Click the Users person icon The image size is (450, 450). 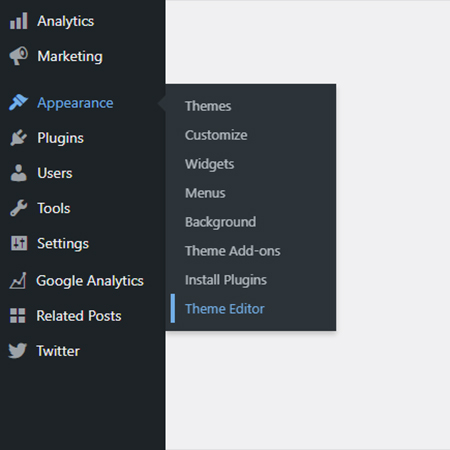(18, 173)
